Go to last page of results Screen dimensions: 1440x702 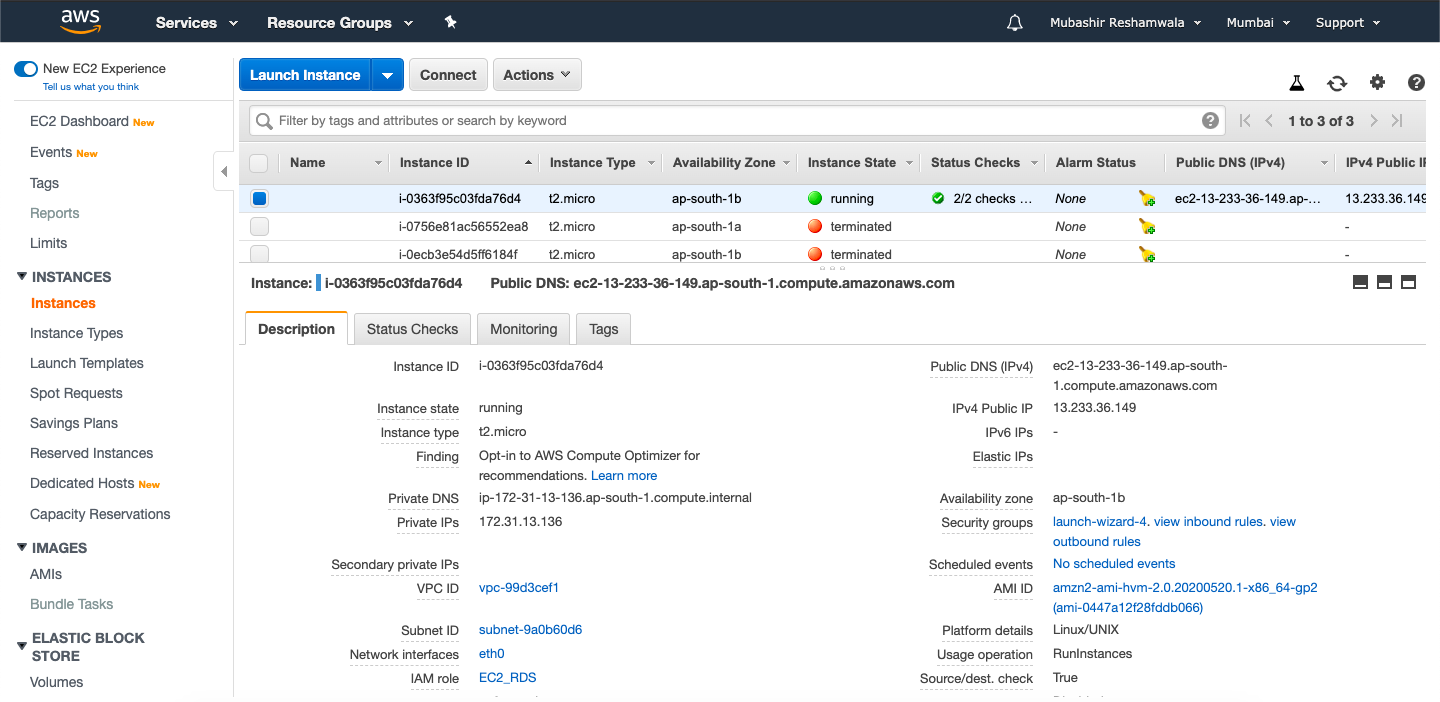click(1397, 121)
